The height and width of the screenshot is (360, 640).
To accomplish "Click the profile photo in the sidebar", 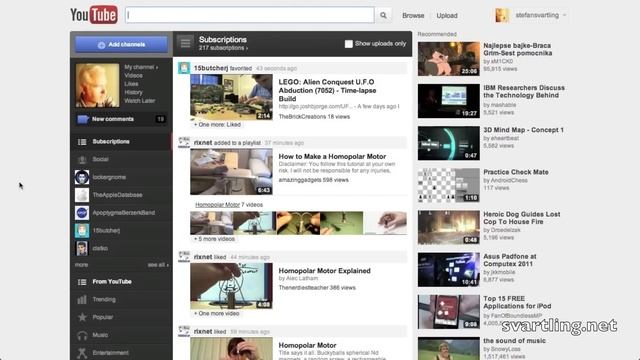I will (97, 85).
